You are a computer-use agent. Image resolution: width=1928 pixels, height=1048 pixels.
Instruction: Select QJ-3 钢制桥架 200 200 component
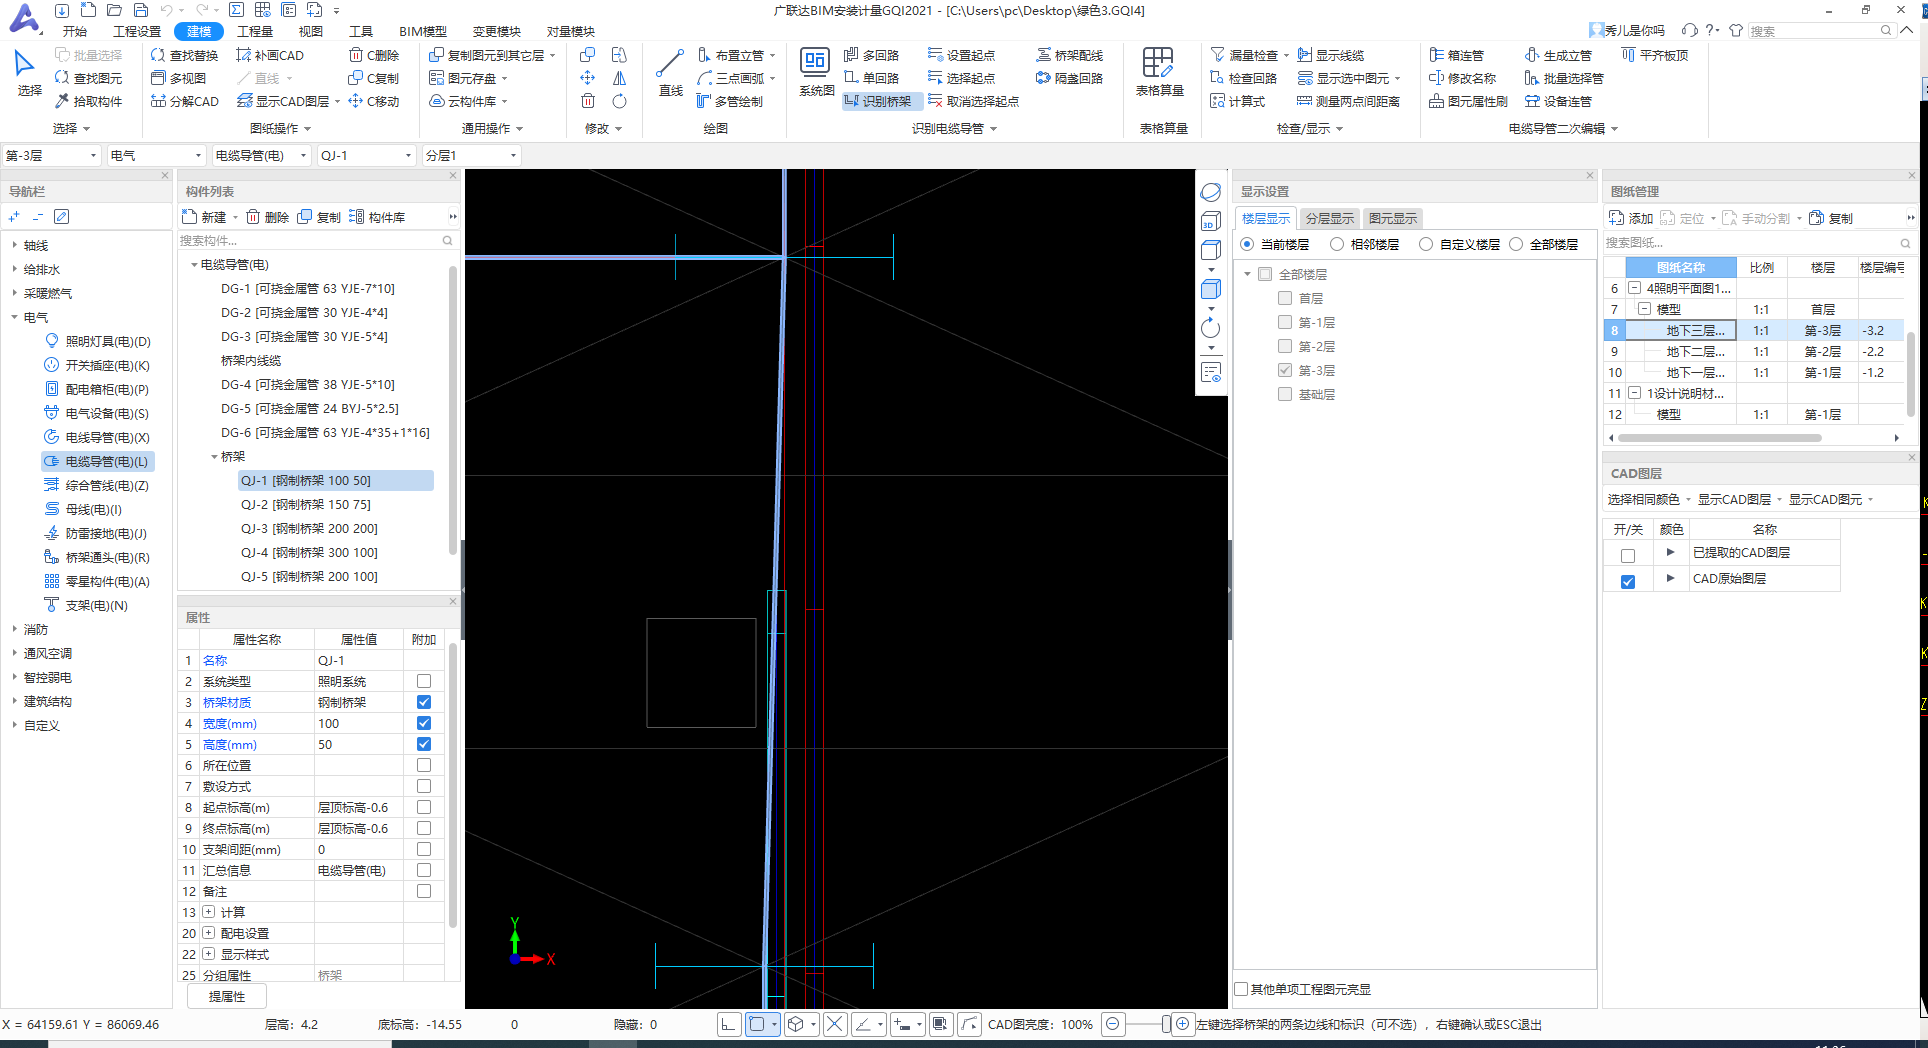click(x=309, y=528)
